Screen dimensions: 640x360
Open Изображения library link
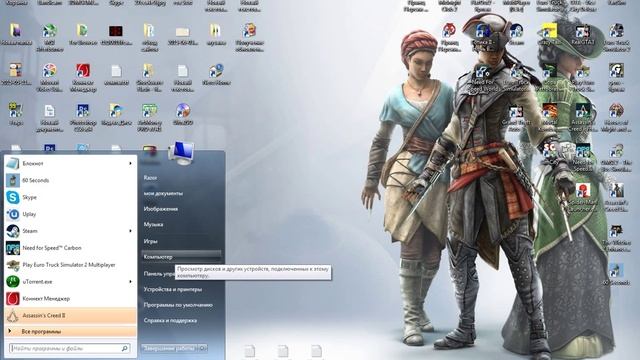pos(161,209)
